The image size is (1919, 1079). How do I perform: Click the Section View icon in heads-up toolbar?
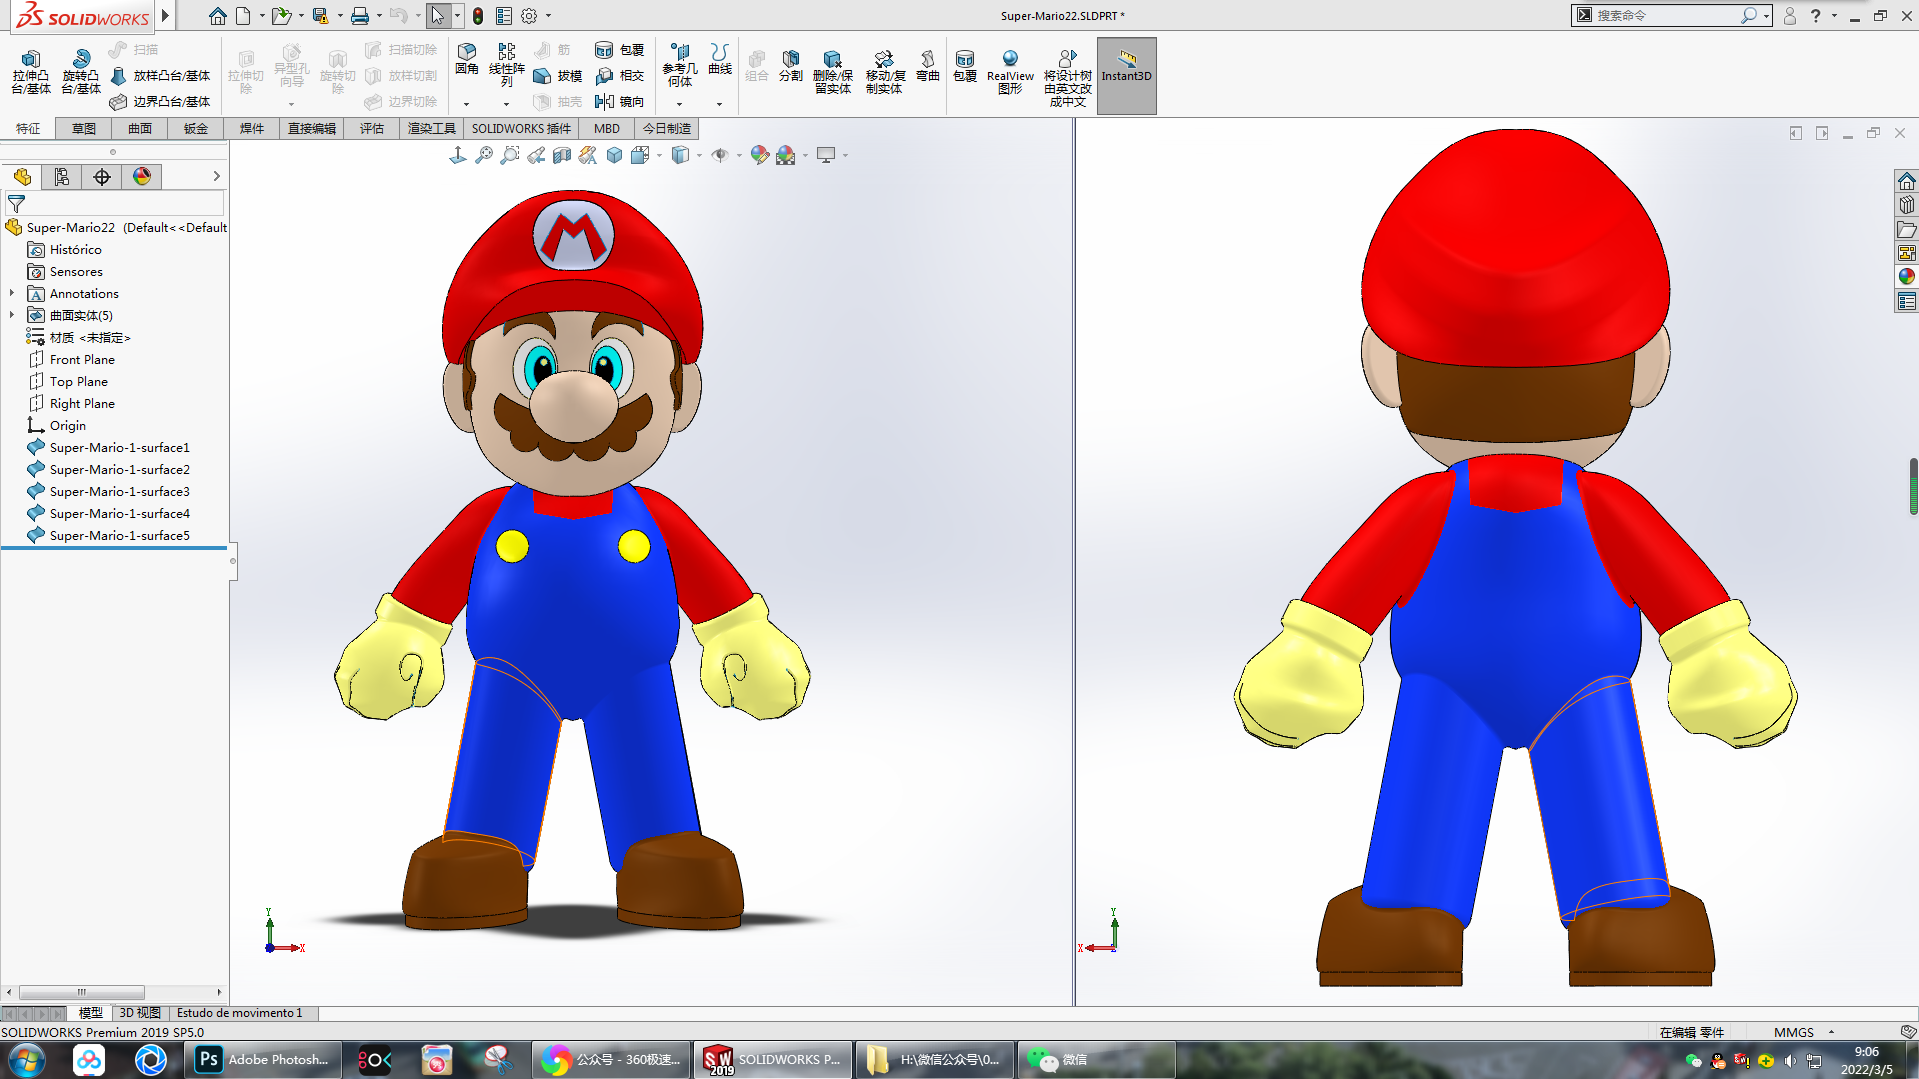click(562, 155)
